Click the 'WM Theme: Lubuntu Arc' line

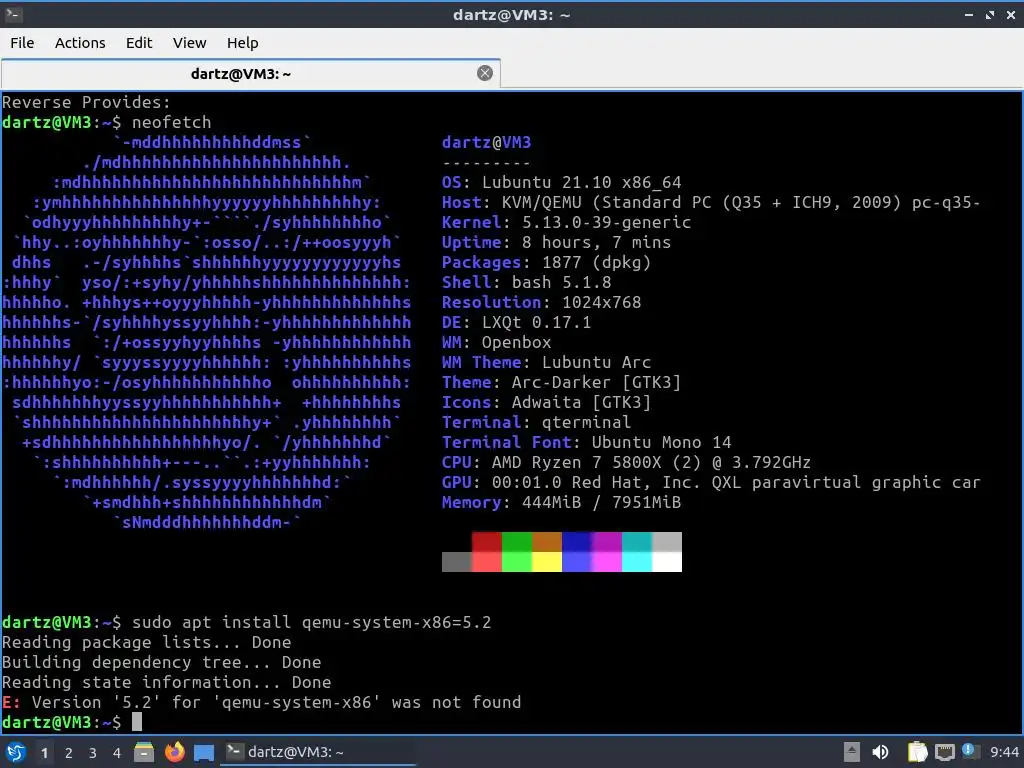tap(546, 362)
